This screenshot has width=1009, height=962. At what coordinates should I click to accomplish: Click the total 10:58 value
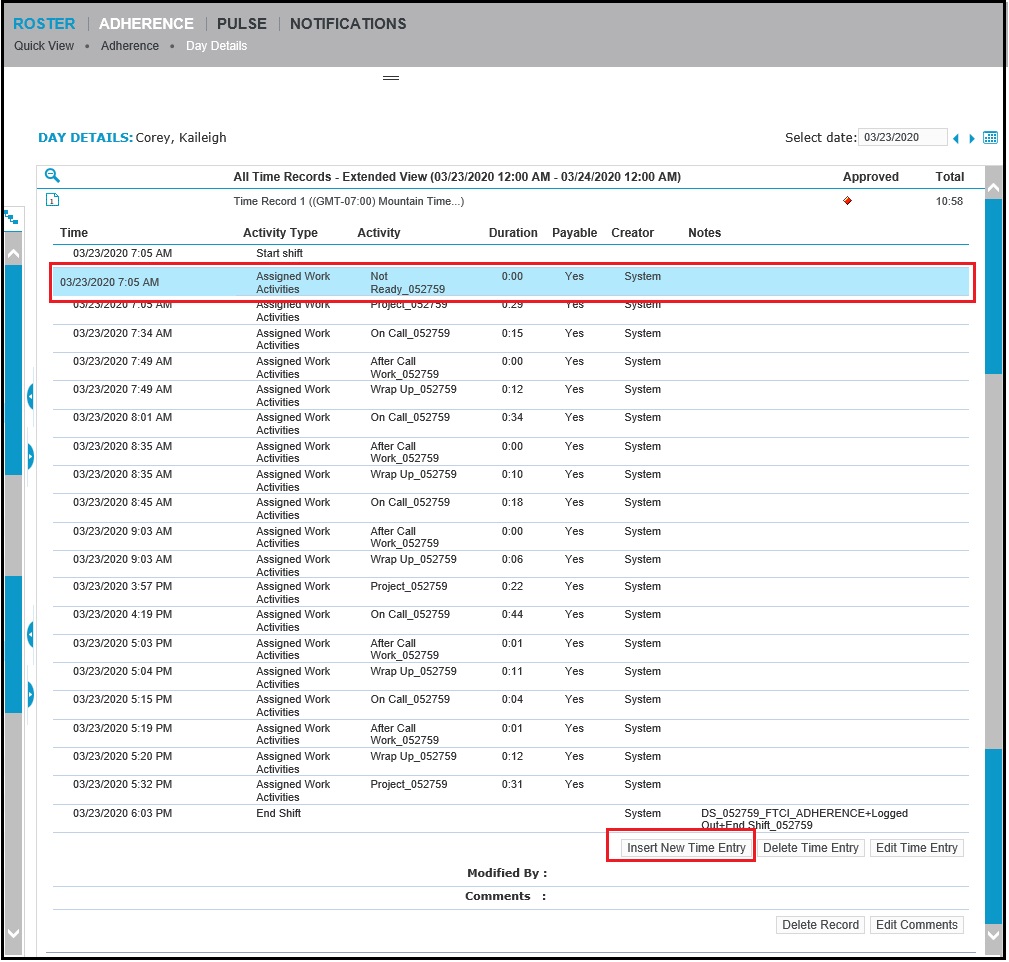(949, 201)
